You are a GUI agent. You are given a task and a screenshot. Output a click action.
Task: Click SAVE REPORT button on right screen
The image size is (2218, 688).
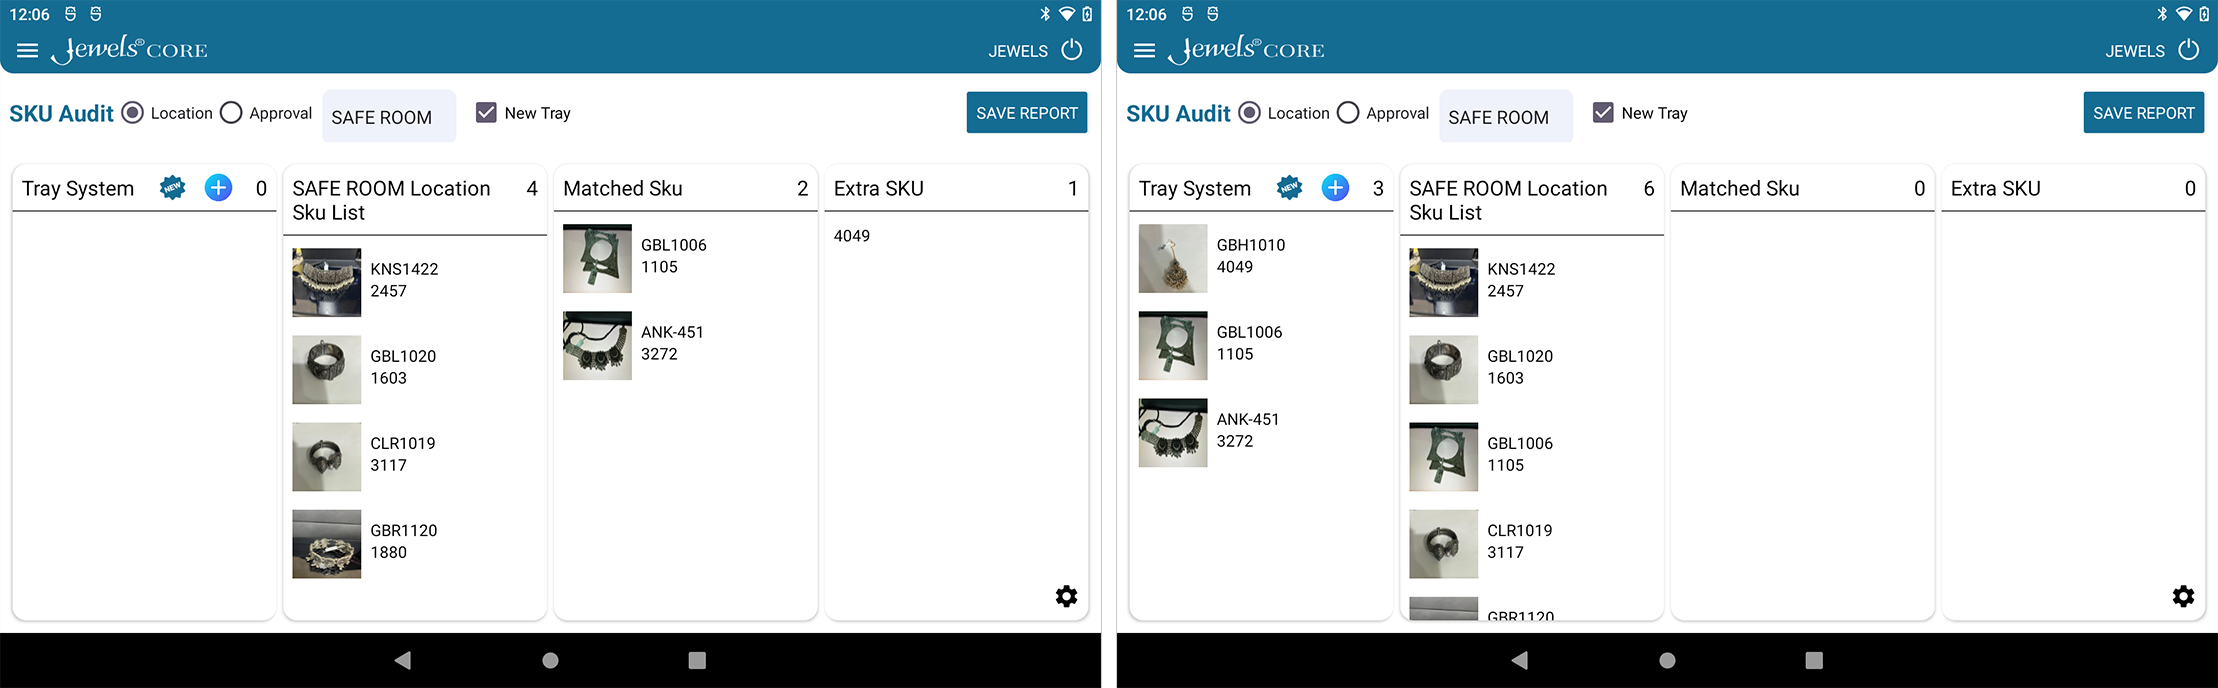point(2143,113)
